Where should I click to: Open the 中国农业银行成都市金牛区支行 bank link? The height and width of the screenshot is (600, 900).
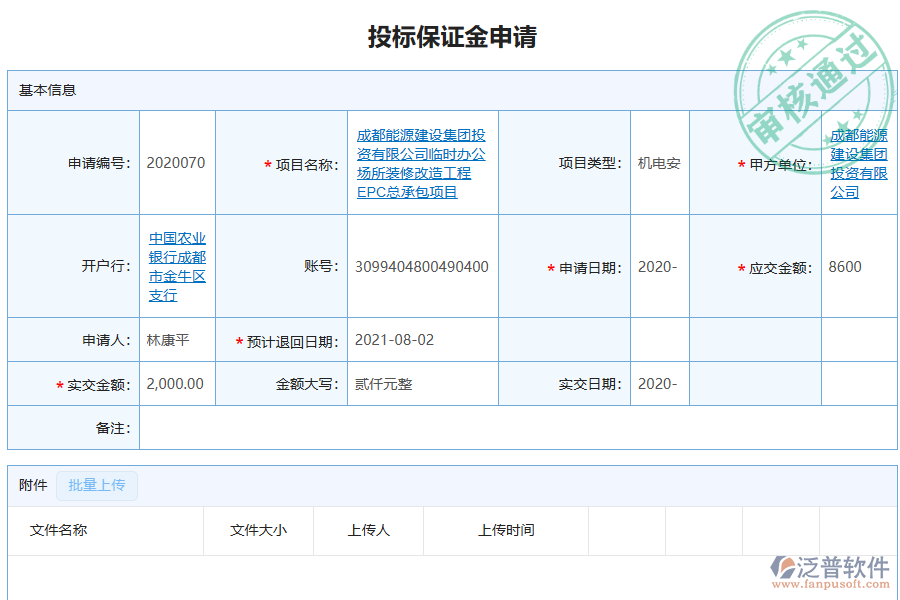point(176,266)
